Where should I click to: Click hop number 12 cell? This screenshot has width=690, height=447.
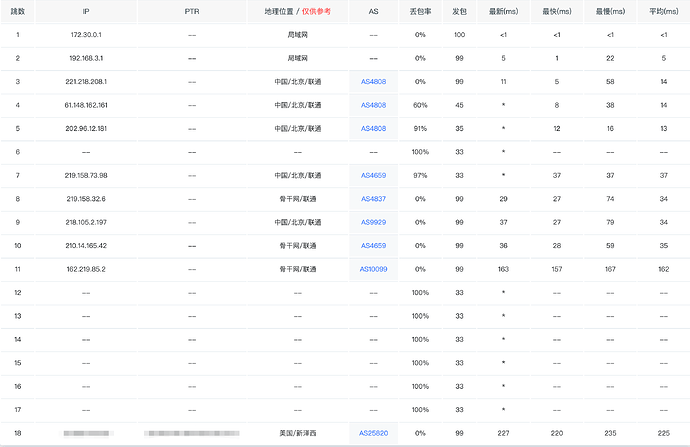18,293
